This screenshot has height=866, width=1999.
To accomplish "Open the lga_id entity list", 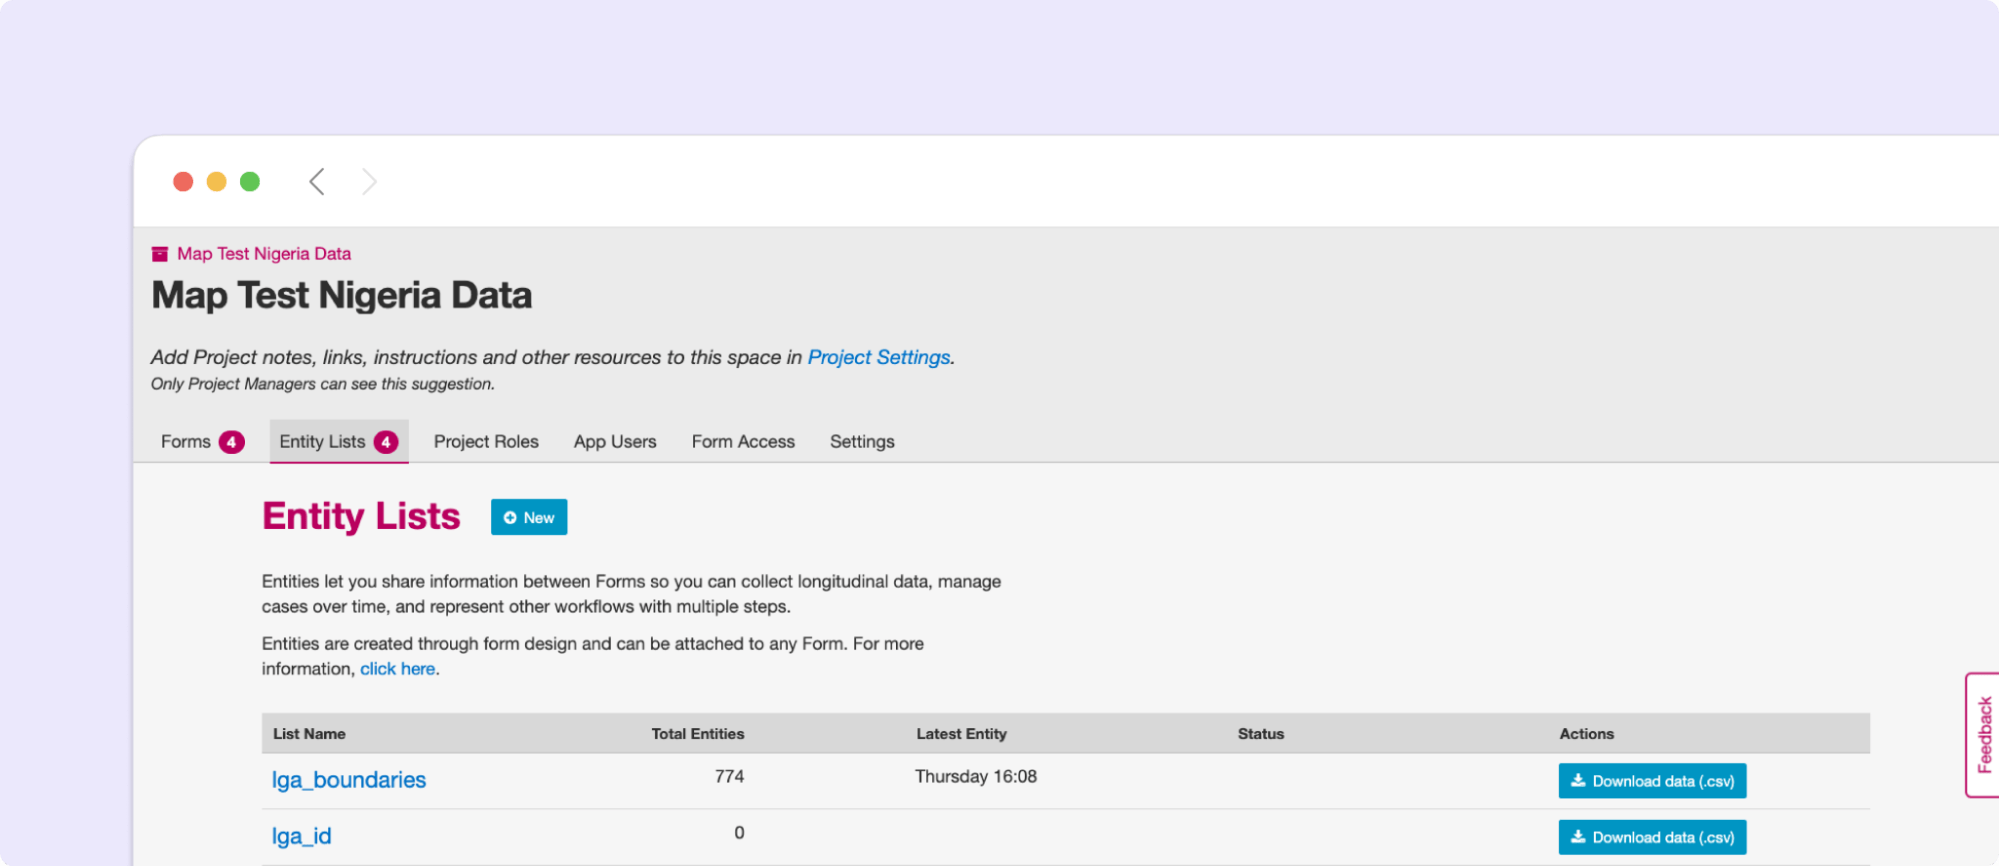I will coord(302,836).
